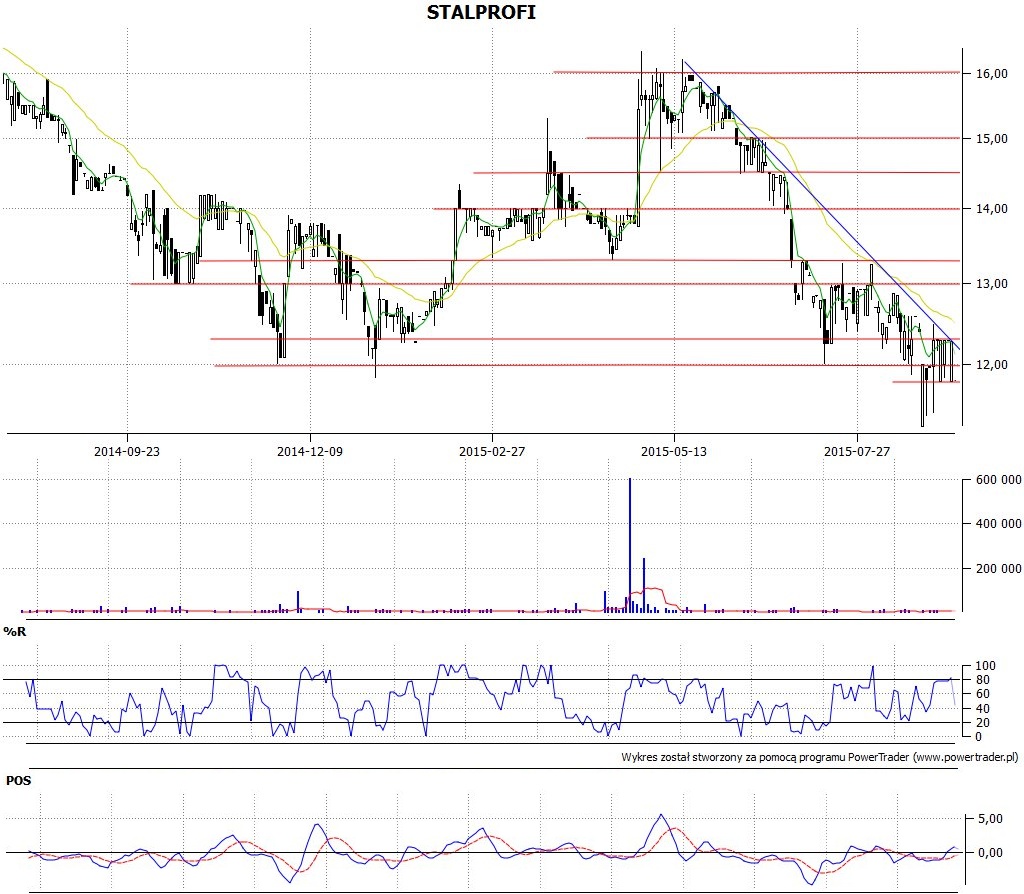Screen dimensions: 1024x894
Task: Click the 5,00 label on POS axis
Action: (x=992, y=819)
